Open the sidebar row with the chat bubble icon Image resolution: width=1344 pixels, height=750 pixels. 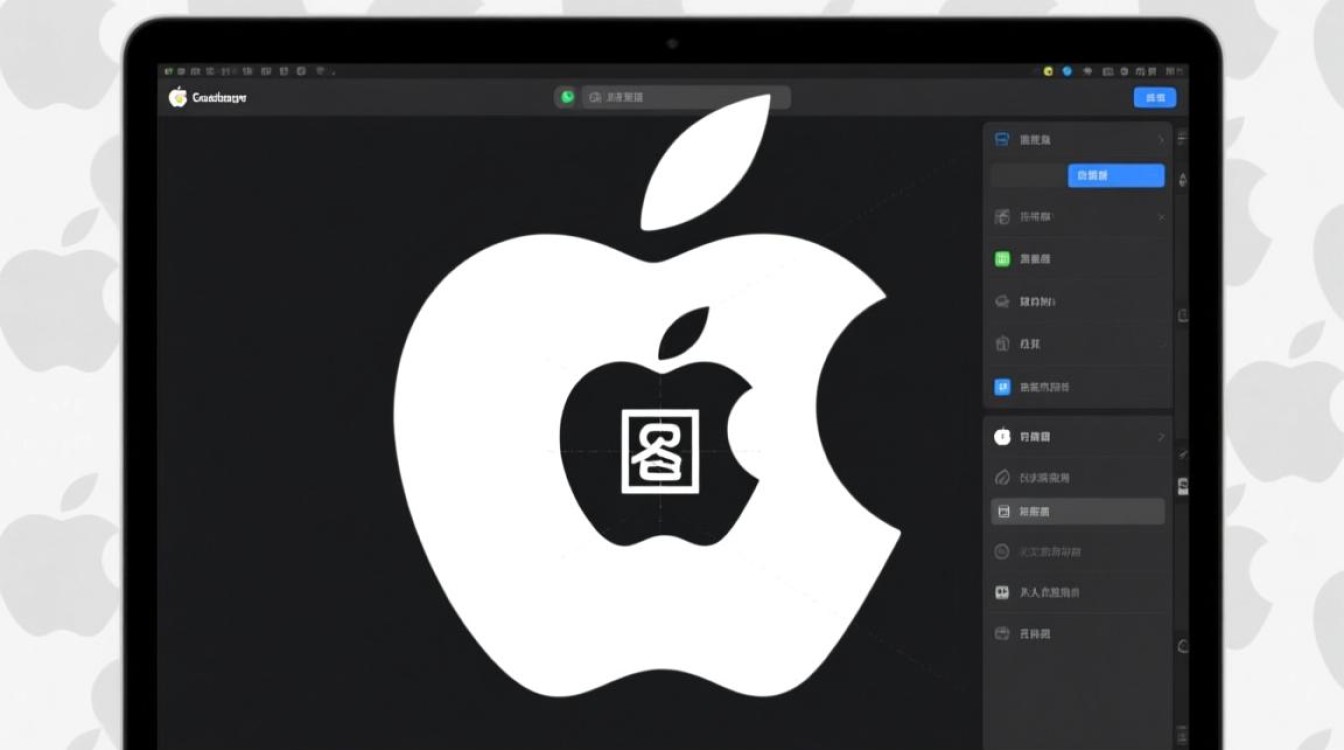pyautogui.click(x=1078, y=301)
